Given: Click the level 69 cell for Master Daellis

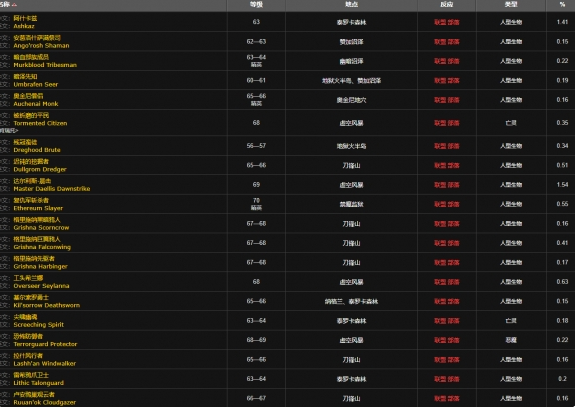Looking at the screenshot, I should pos(256,185).
